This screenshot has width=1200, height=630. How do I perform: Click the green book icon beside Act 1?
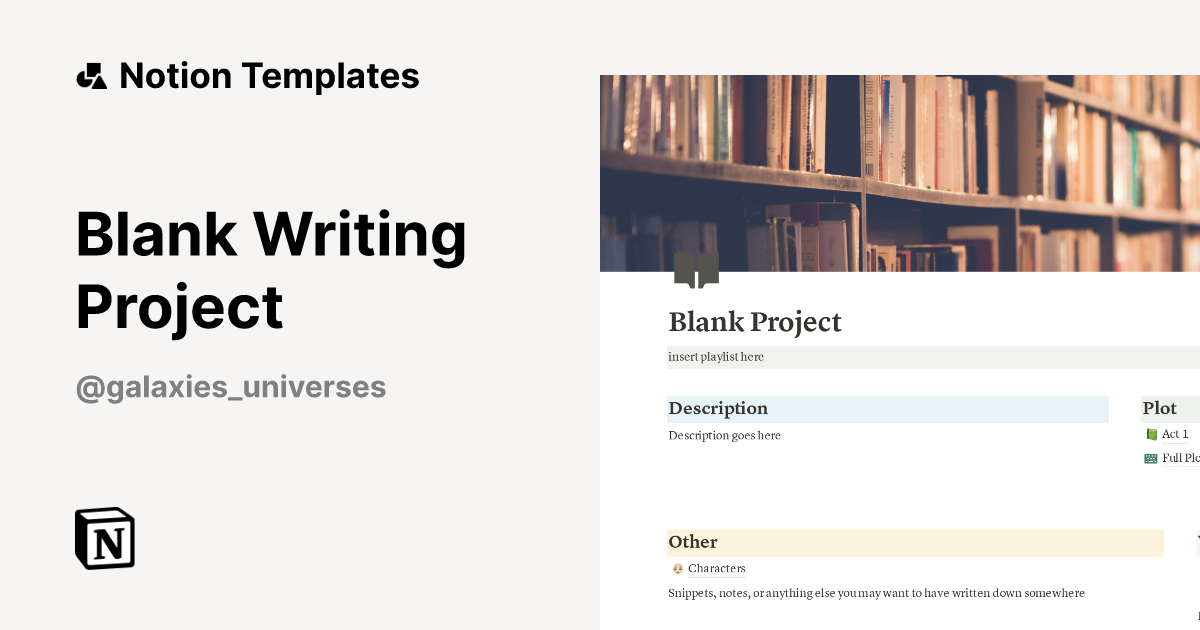[1151, 434]
